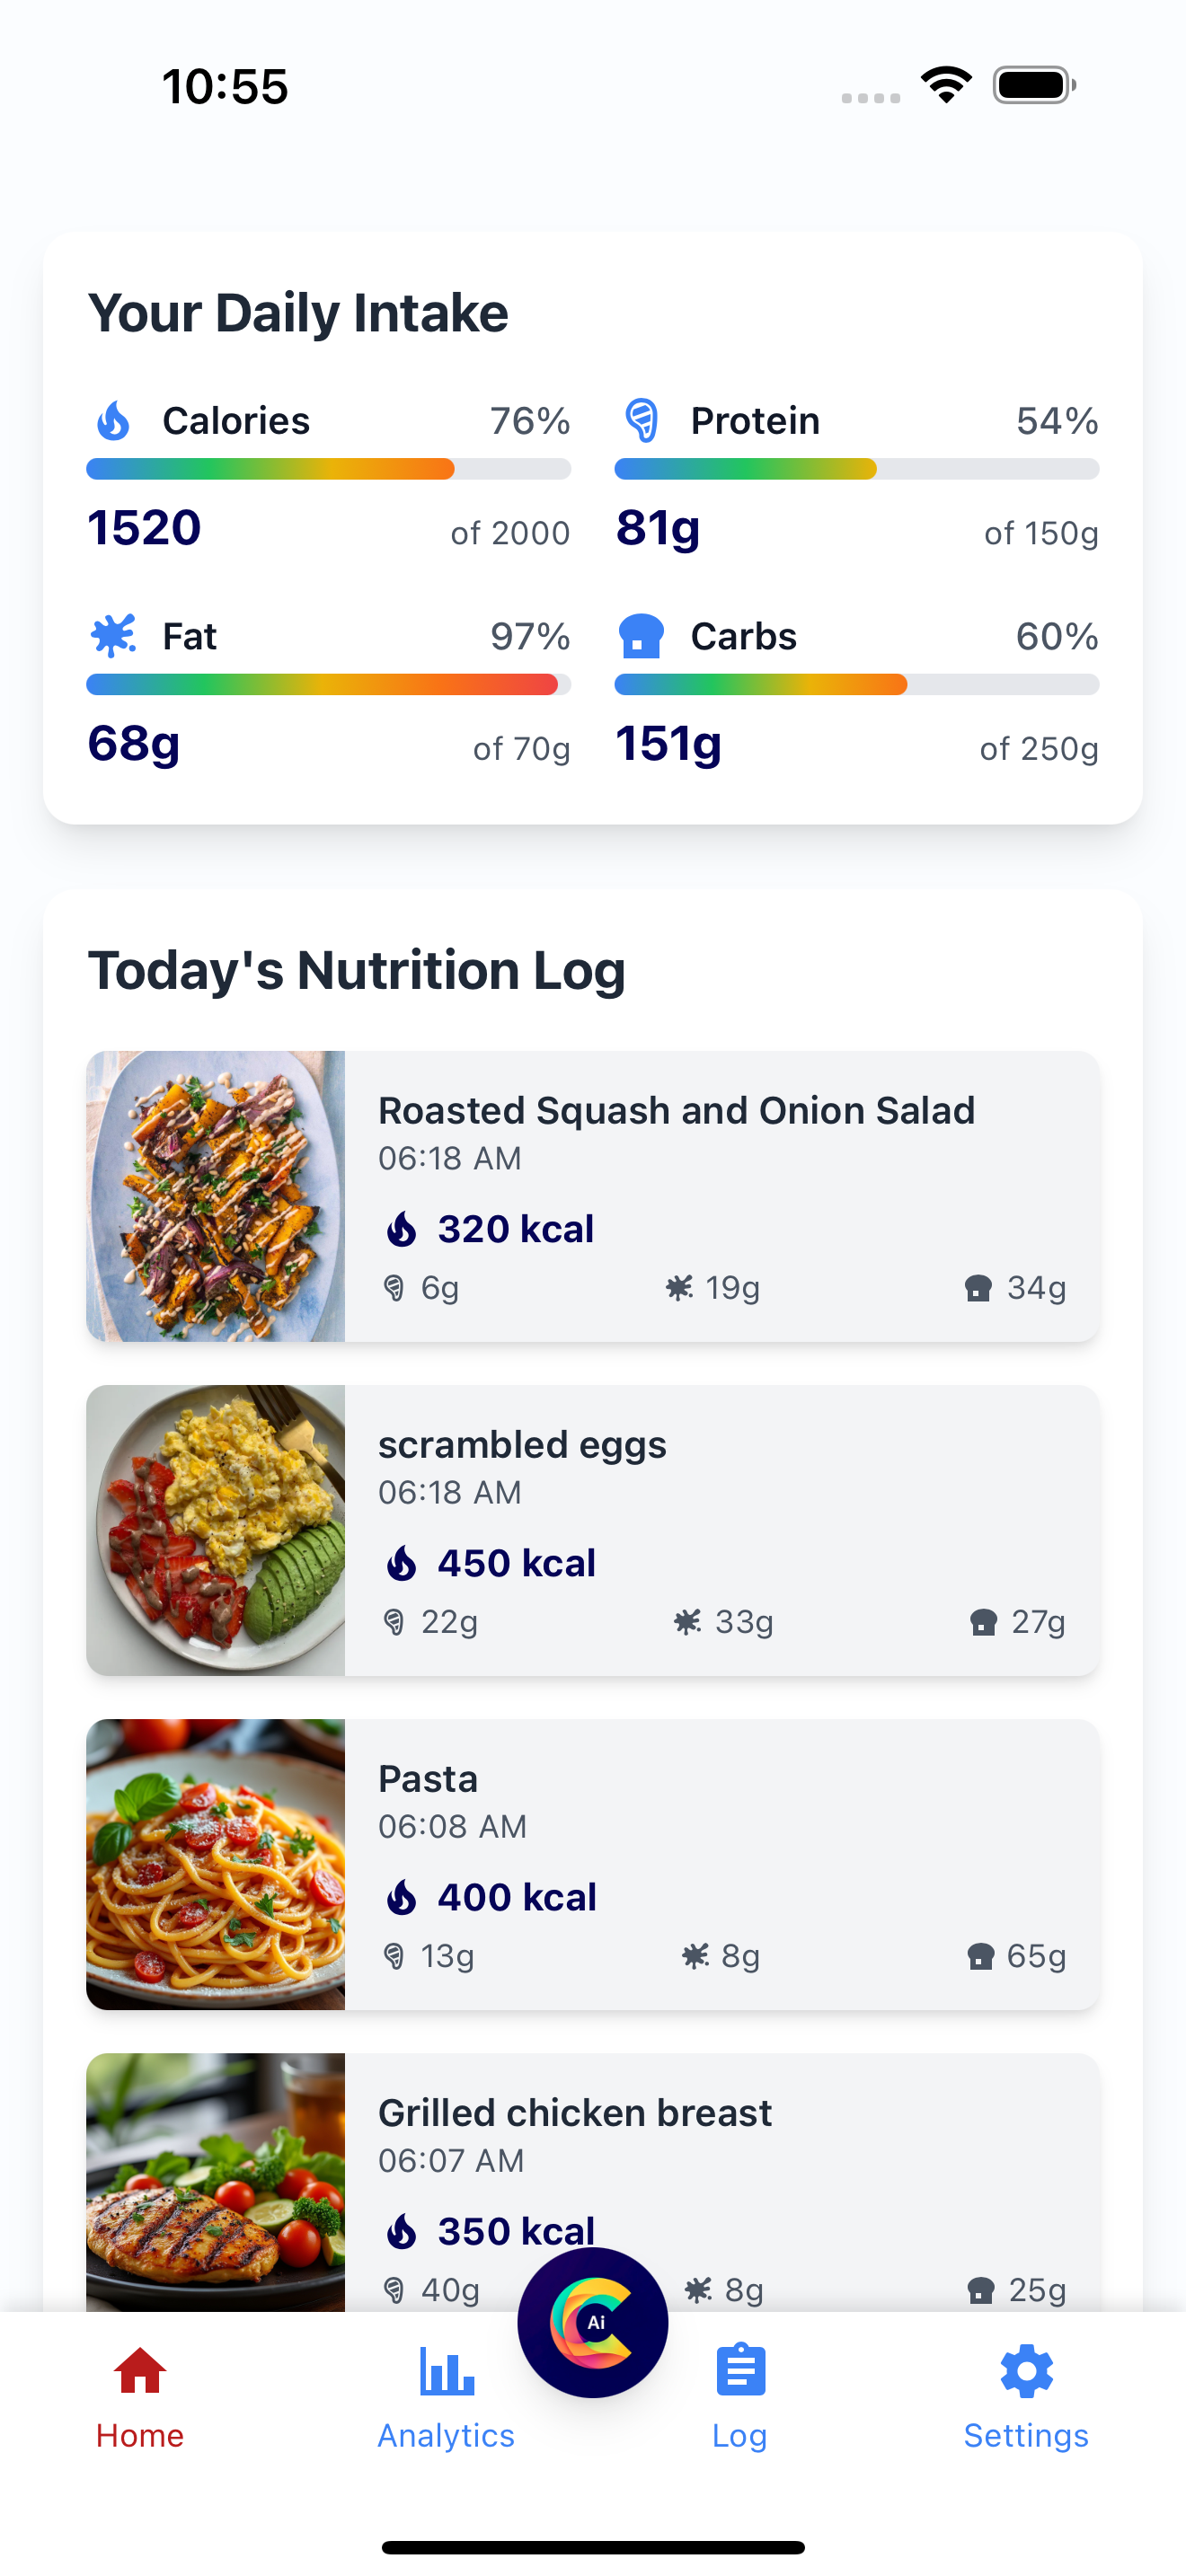1186x2576 pixels.
Task: Tap the AI assistant floating button
Action: pos(593,2322)
